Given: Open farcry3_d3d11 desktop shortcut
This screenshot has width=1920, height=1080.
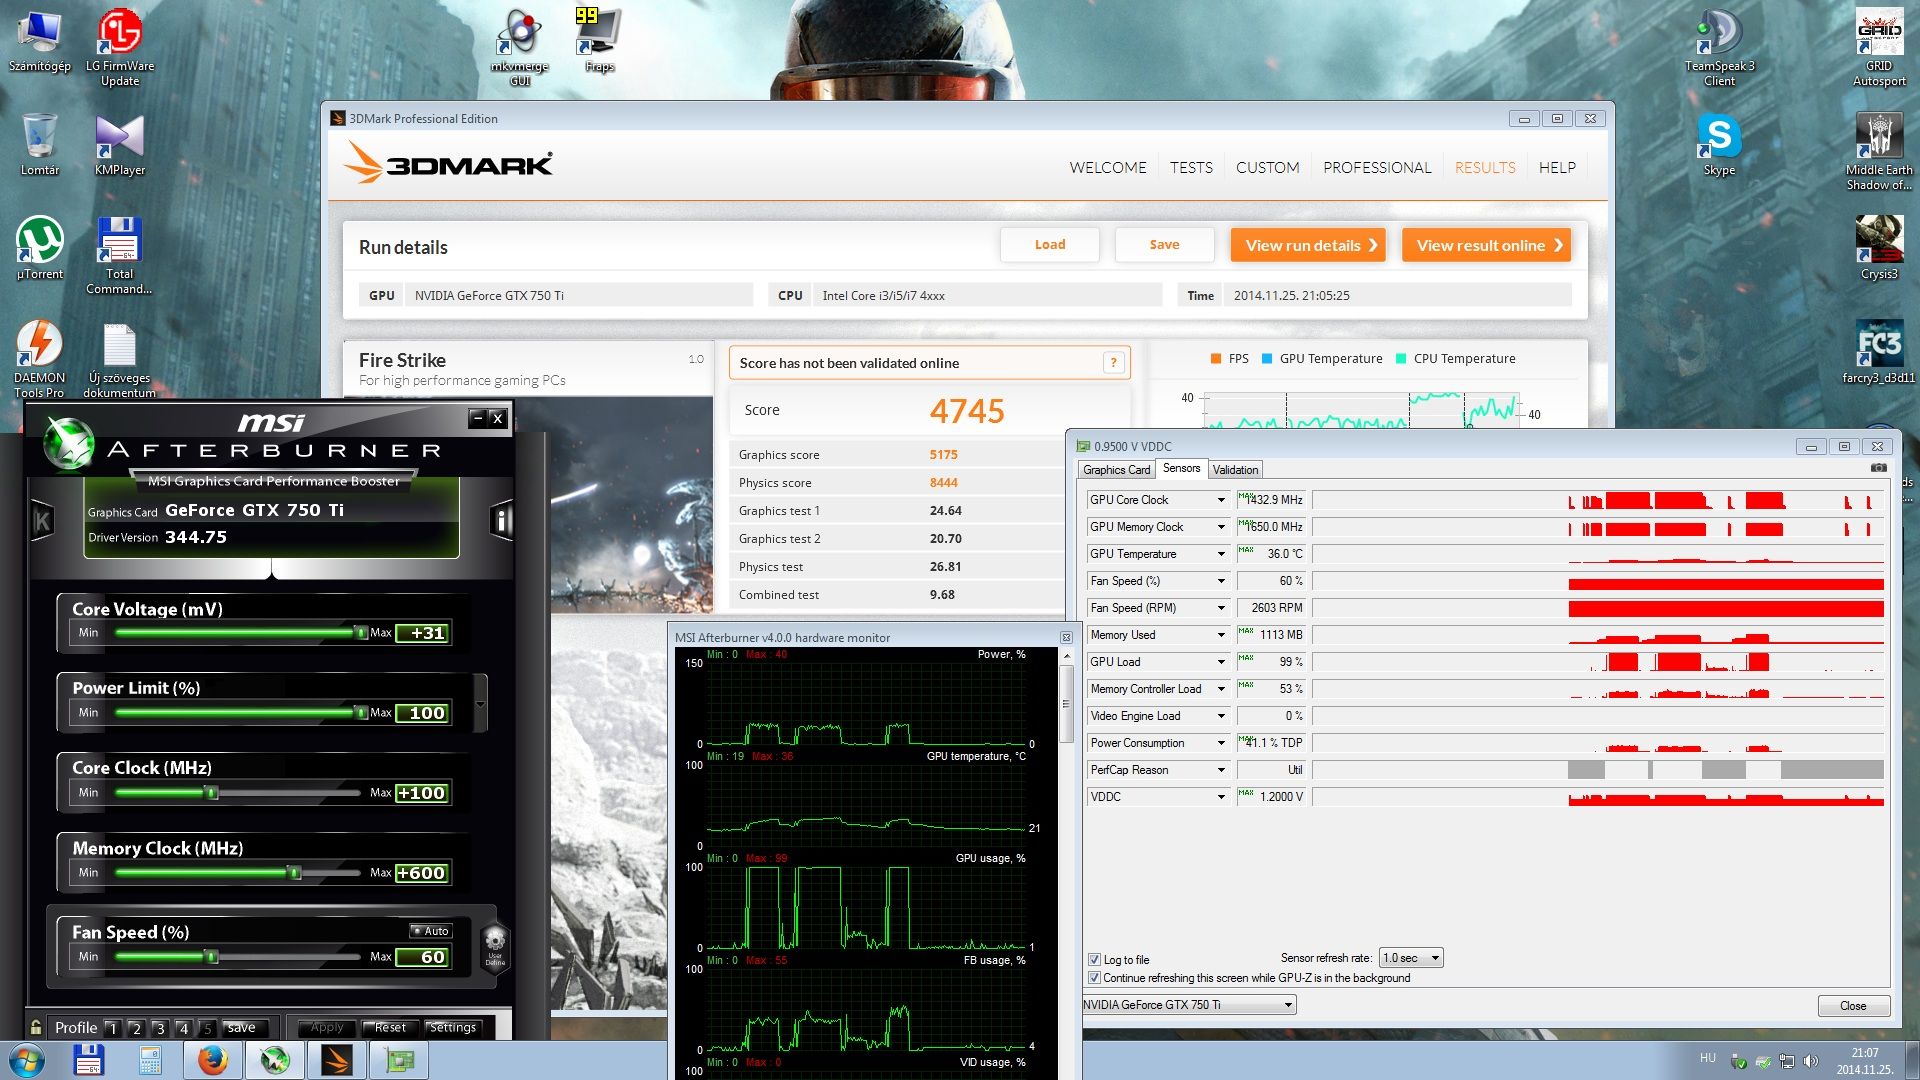Looking at the screenshot, I should [1879, 352].
